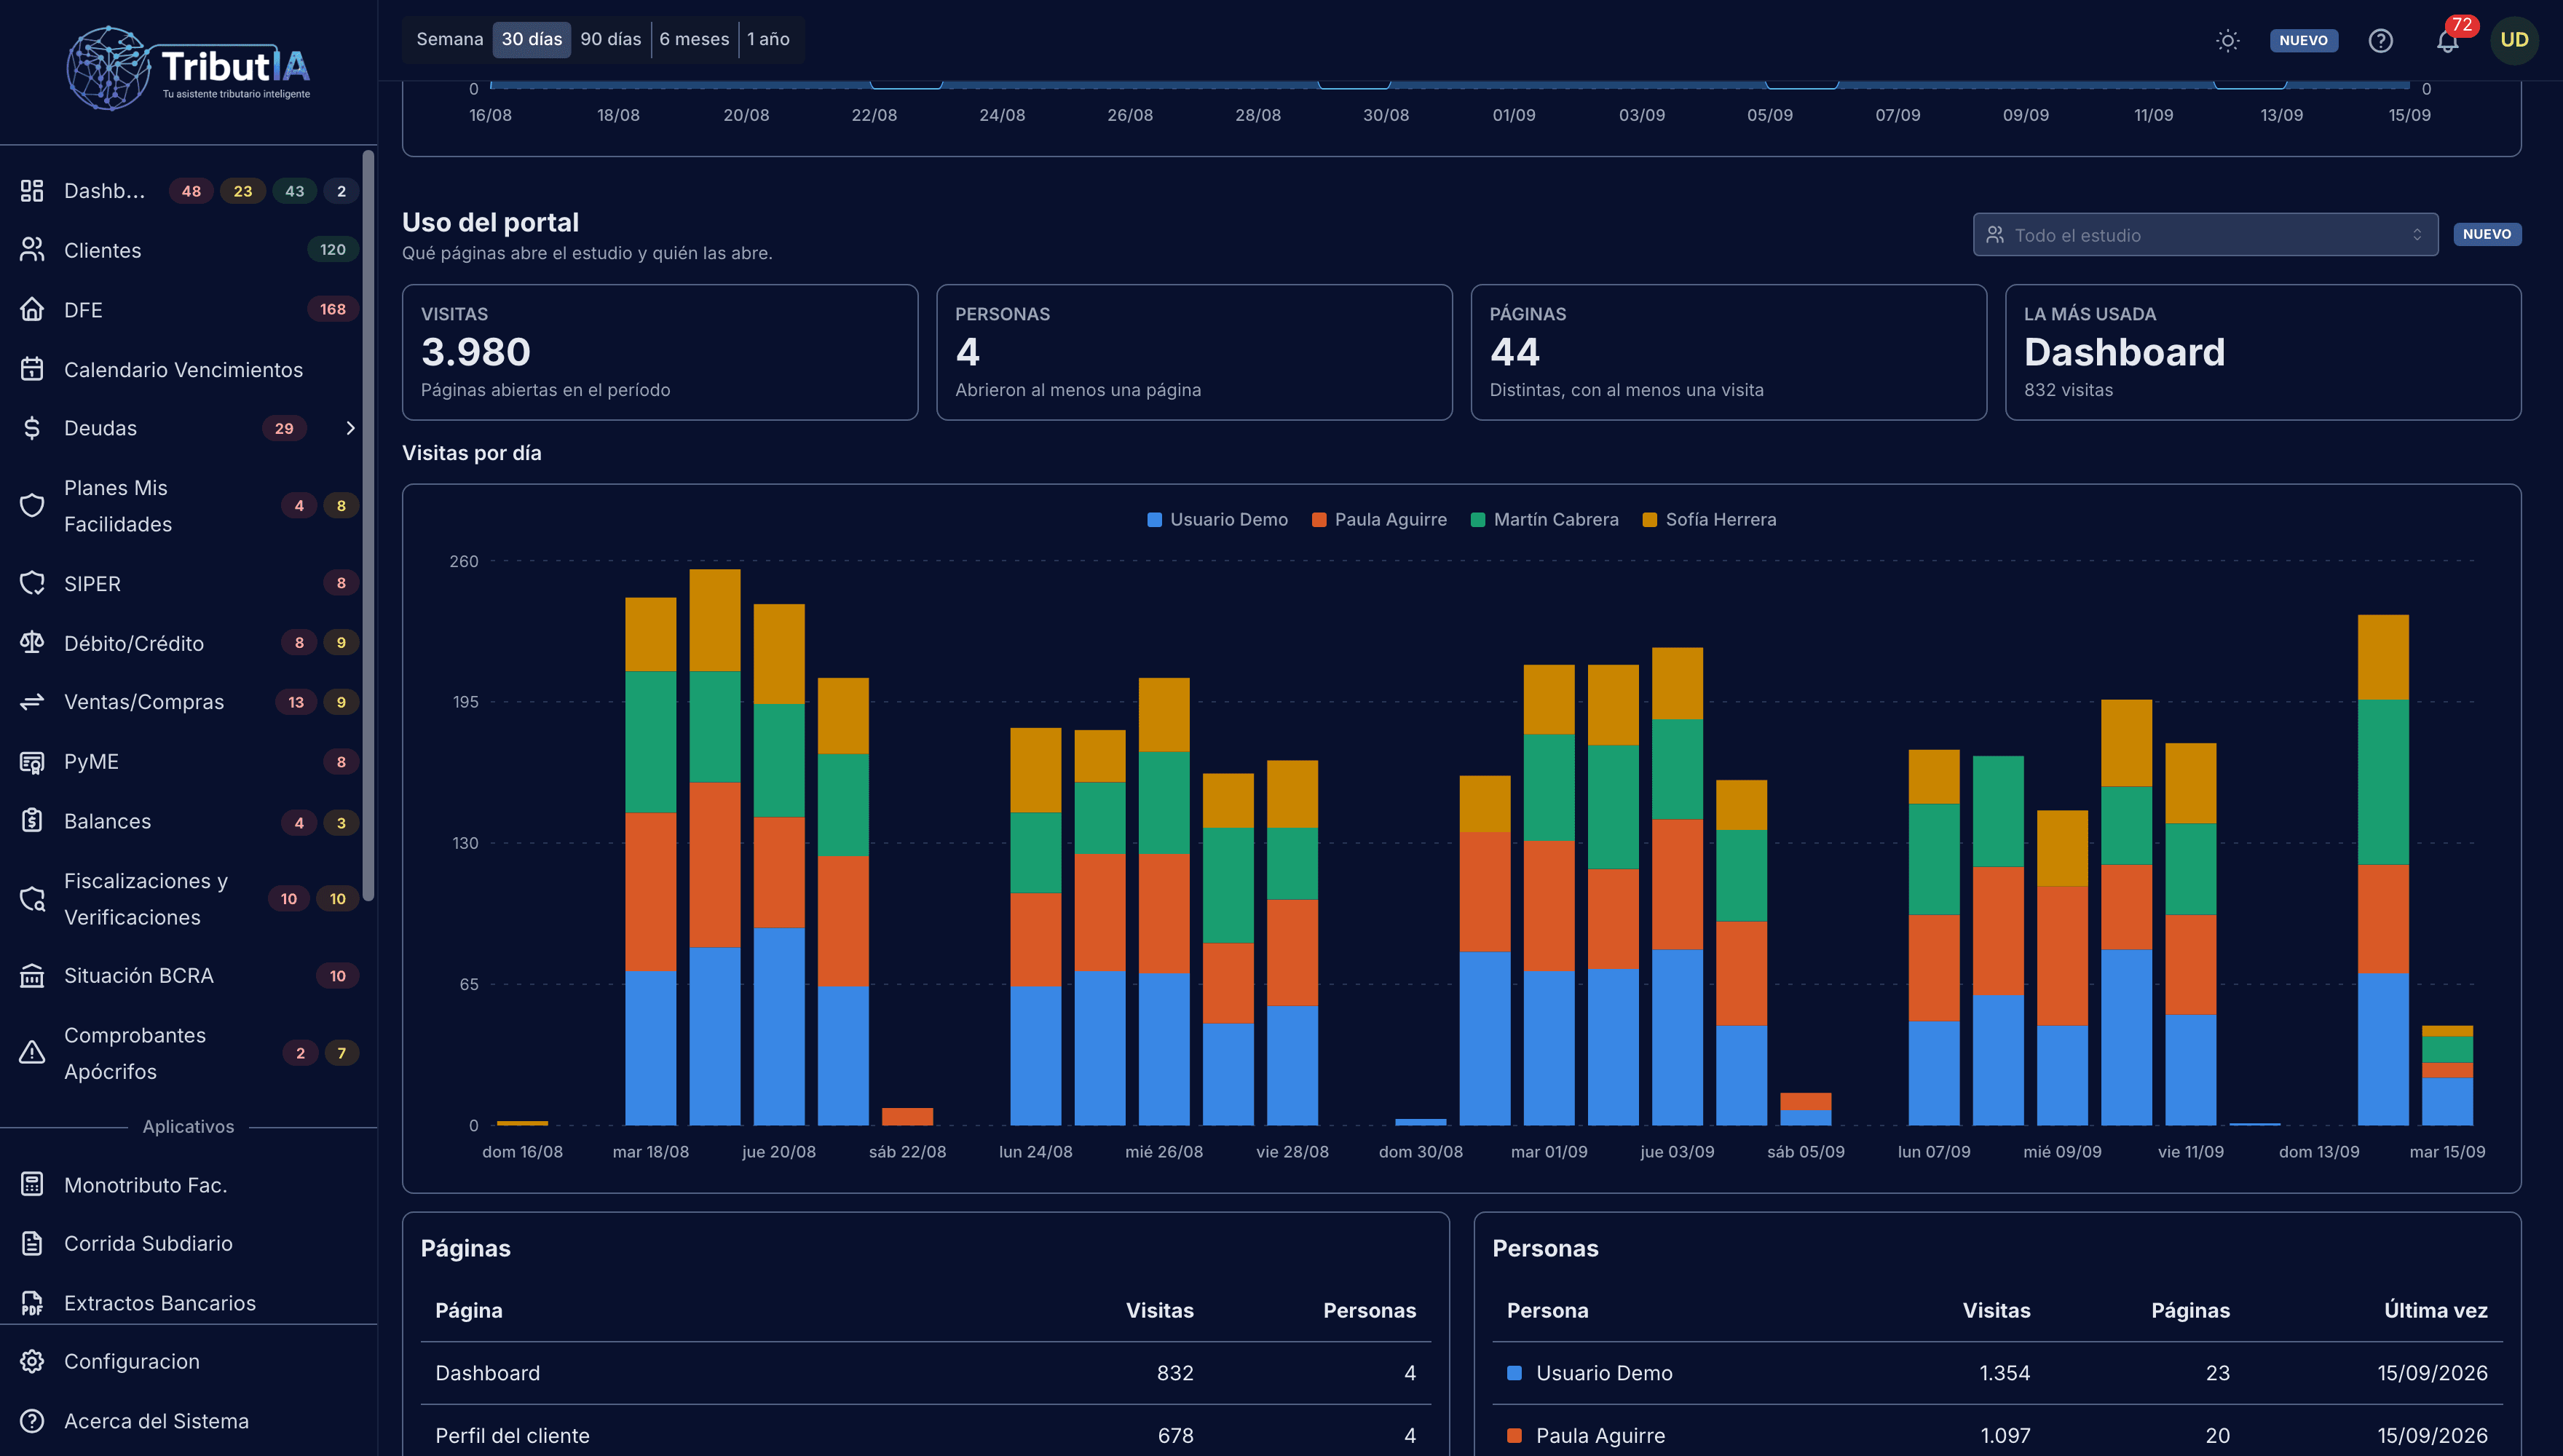Sort by Visitas column in Páginas table

(1159, 1310)
